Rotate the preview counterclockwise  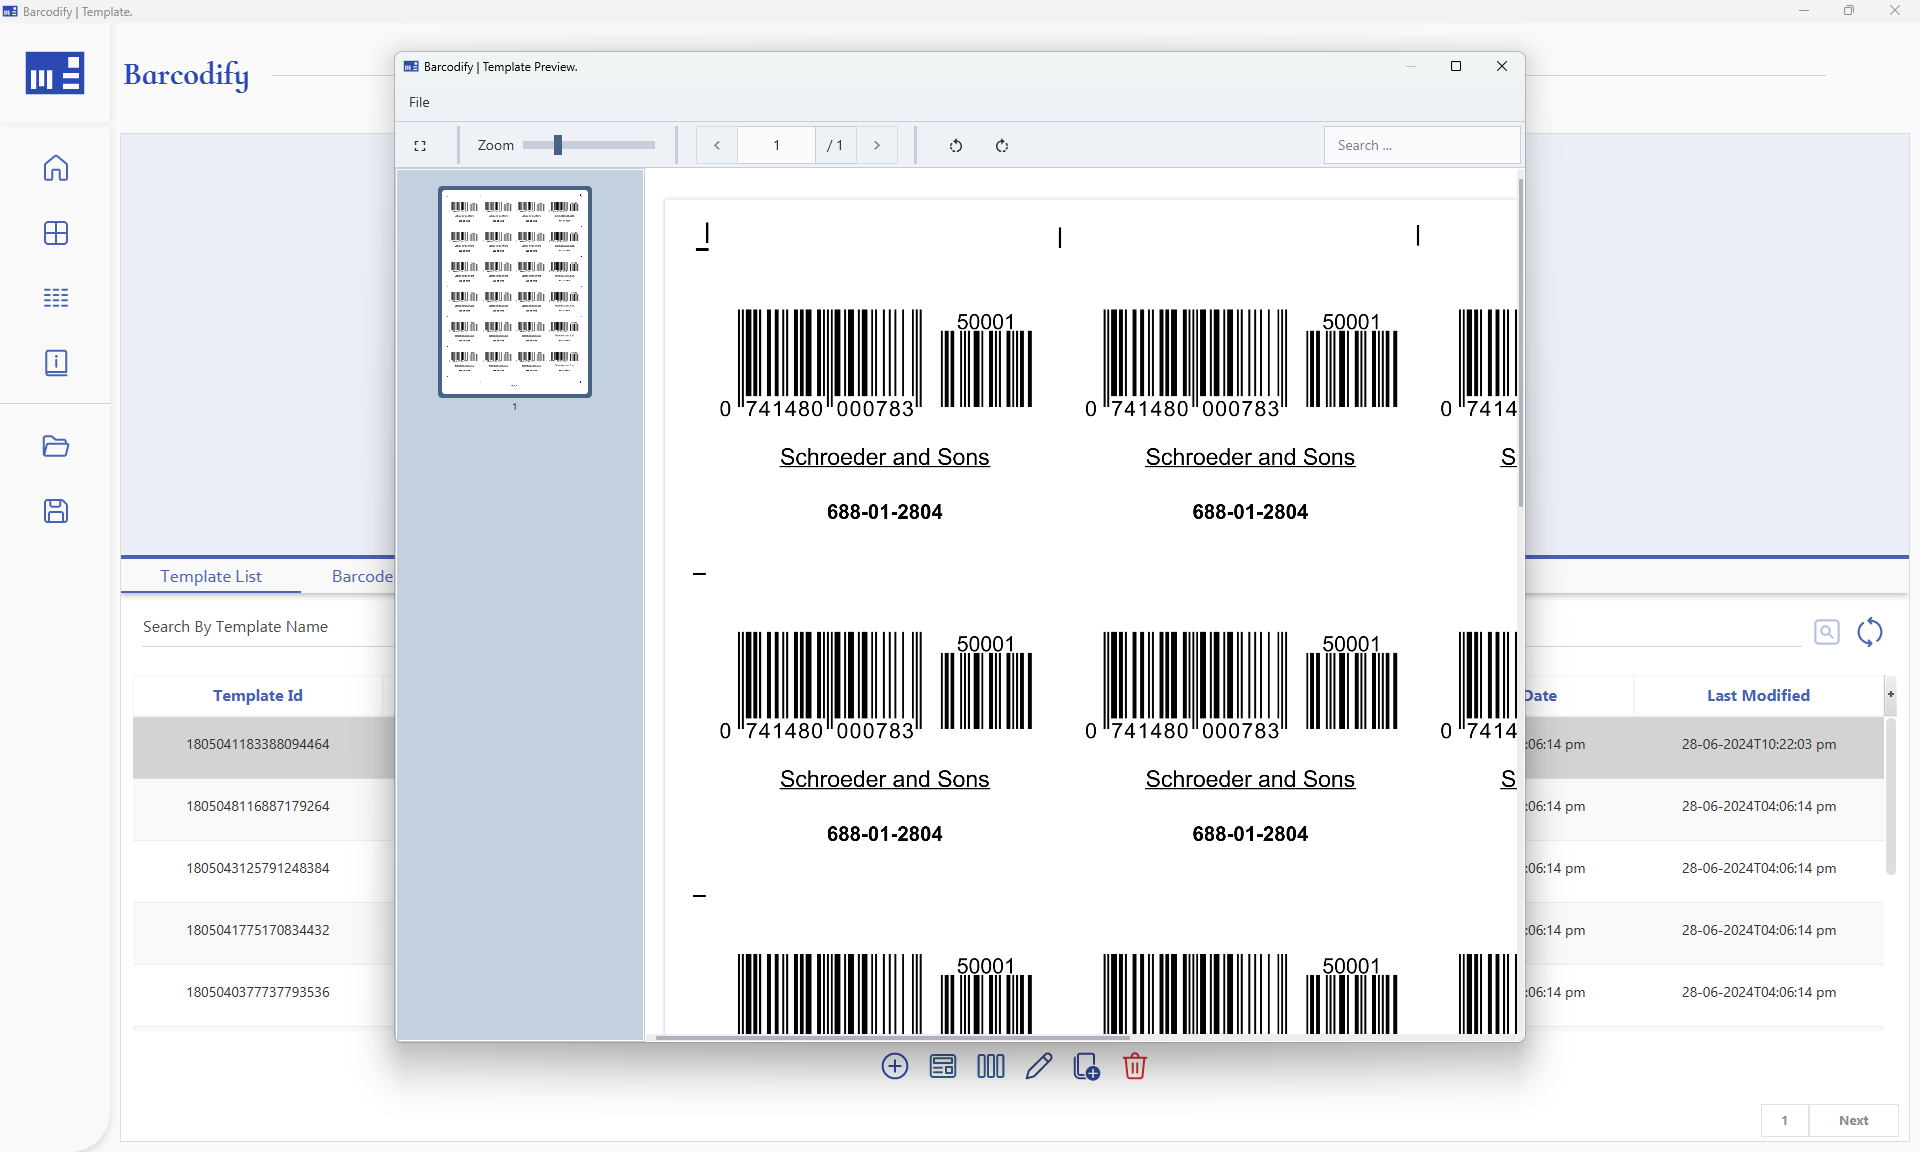pyautogui.click(x=955, y=145)
